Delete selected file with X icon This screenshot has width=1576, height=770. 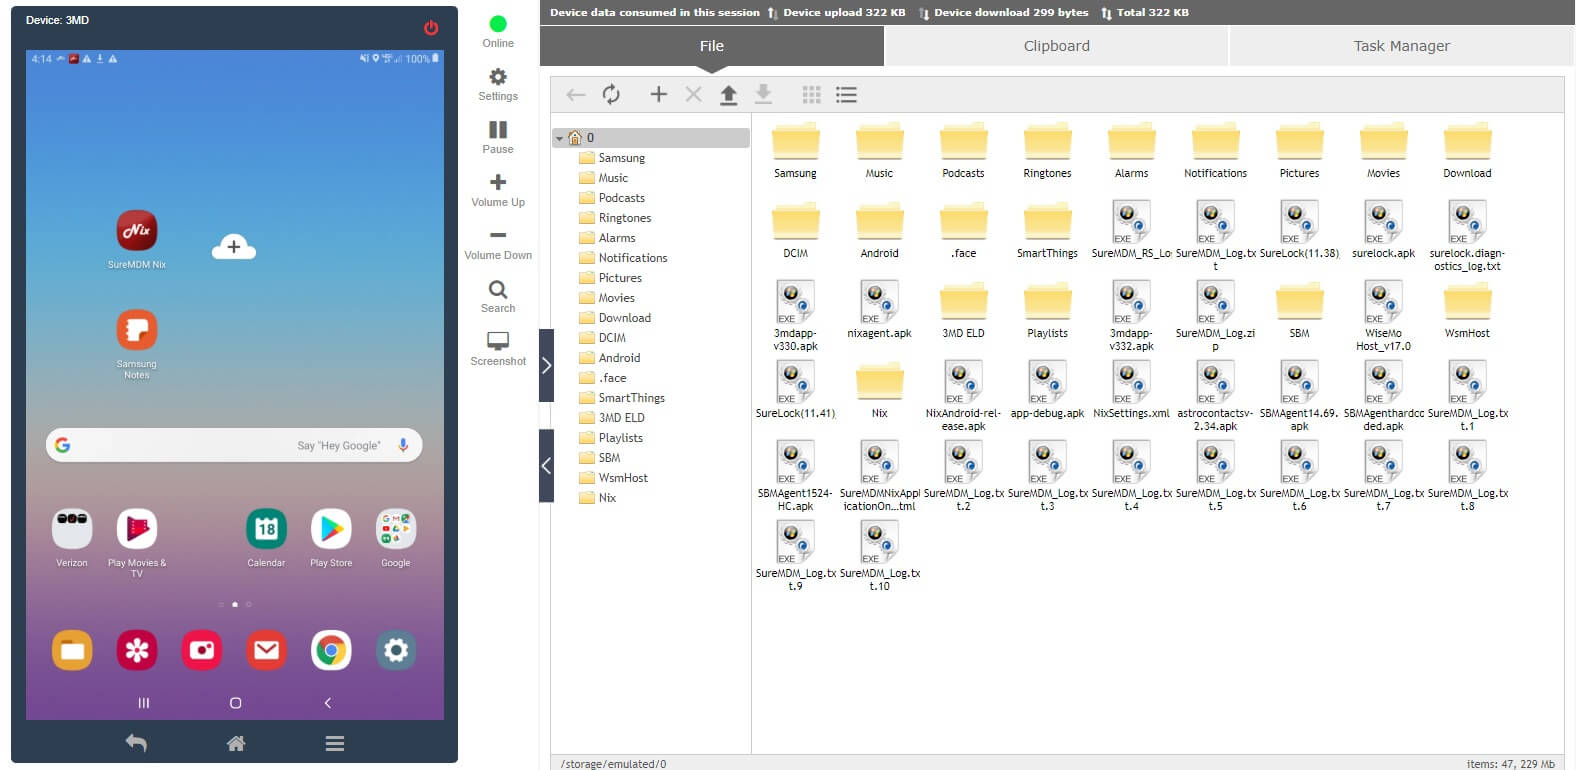click(x=693, y=94)
